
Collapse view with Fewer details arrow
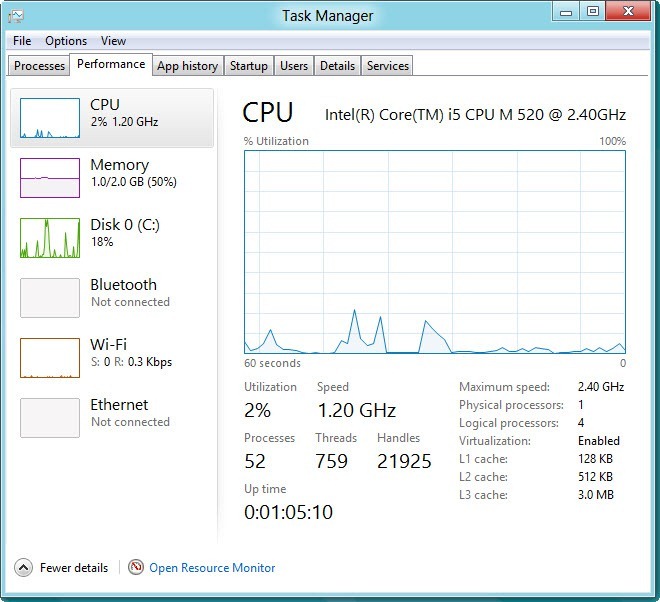point(24,567)
